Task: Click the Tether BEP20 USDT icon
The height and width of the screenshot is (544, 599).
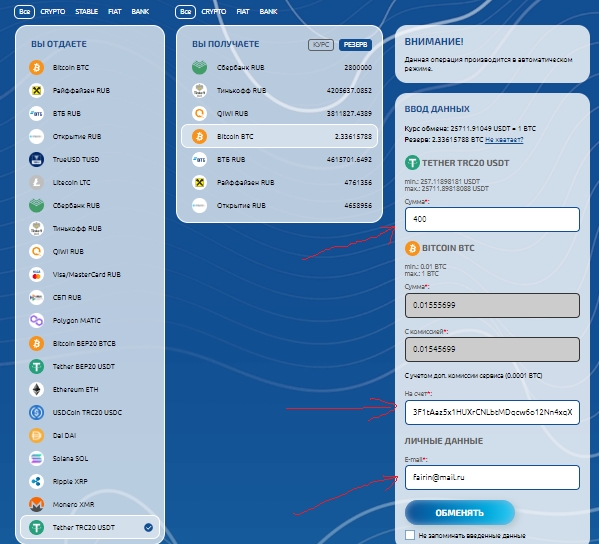Action: 37,366
